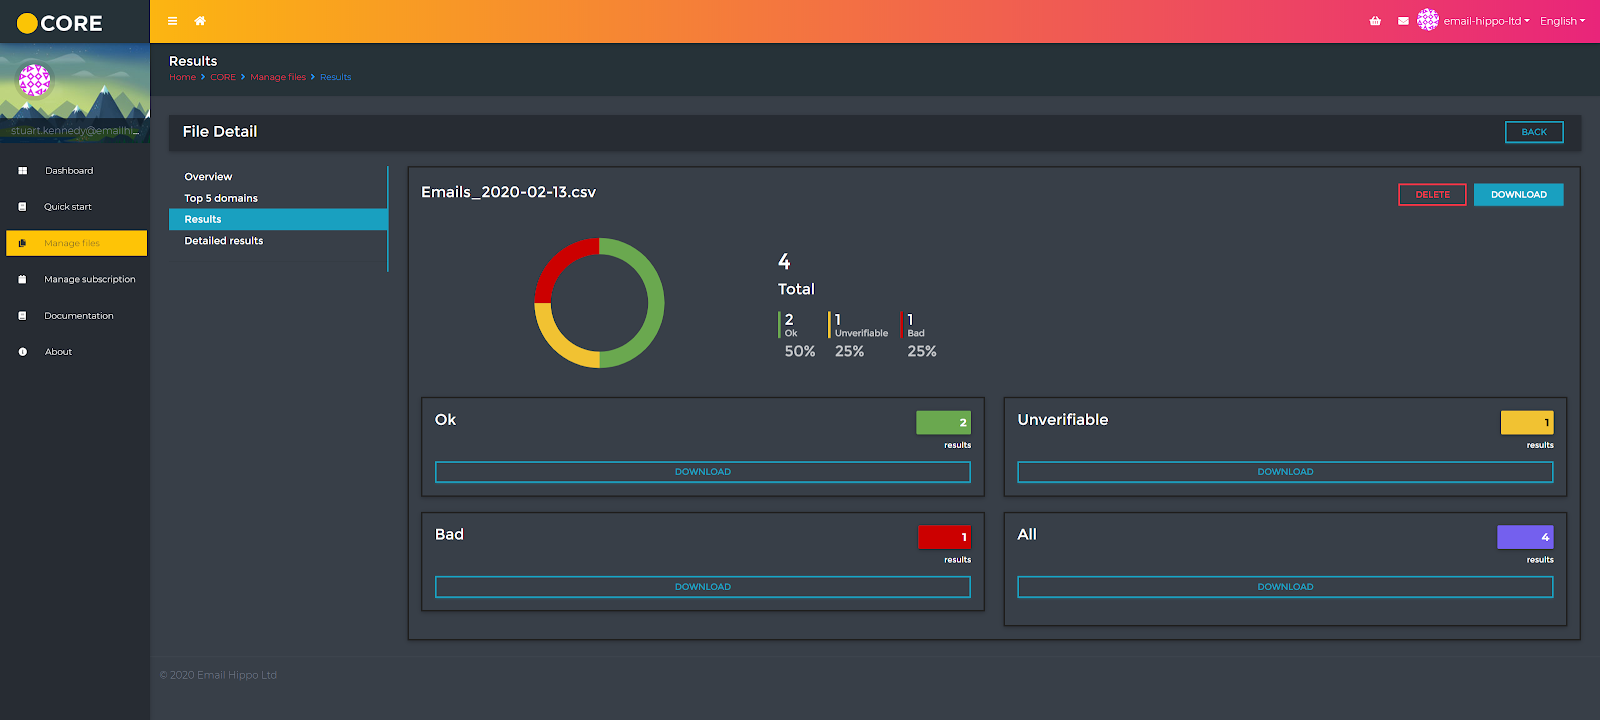Screen dimensions: 1600x720
Task: Click the purple All count badge
Action: pos(1525,537)
